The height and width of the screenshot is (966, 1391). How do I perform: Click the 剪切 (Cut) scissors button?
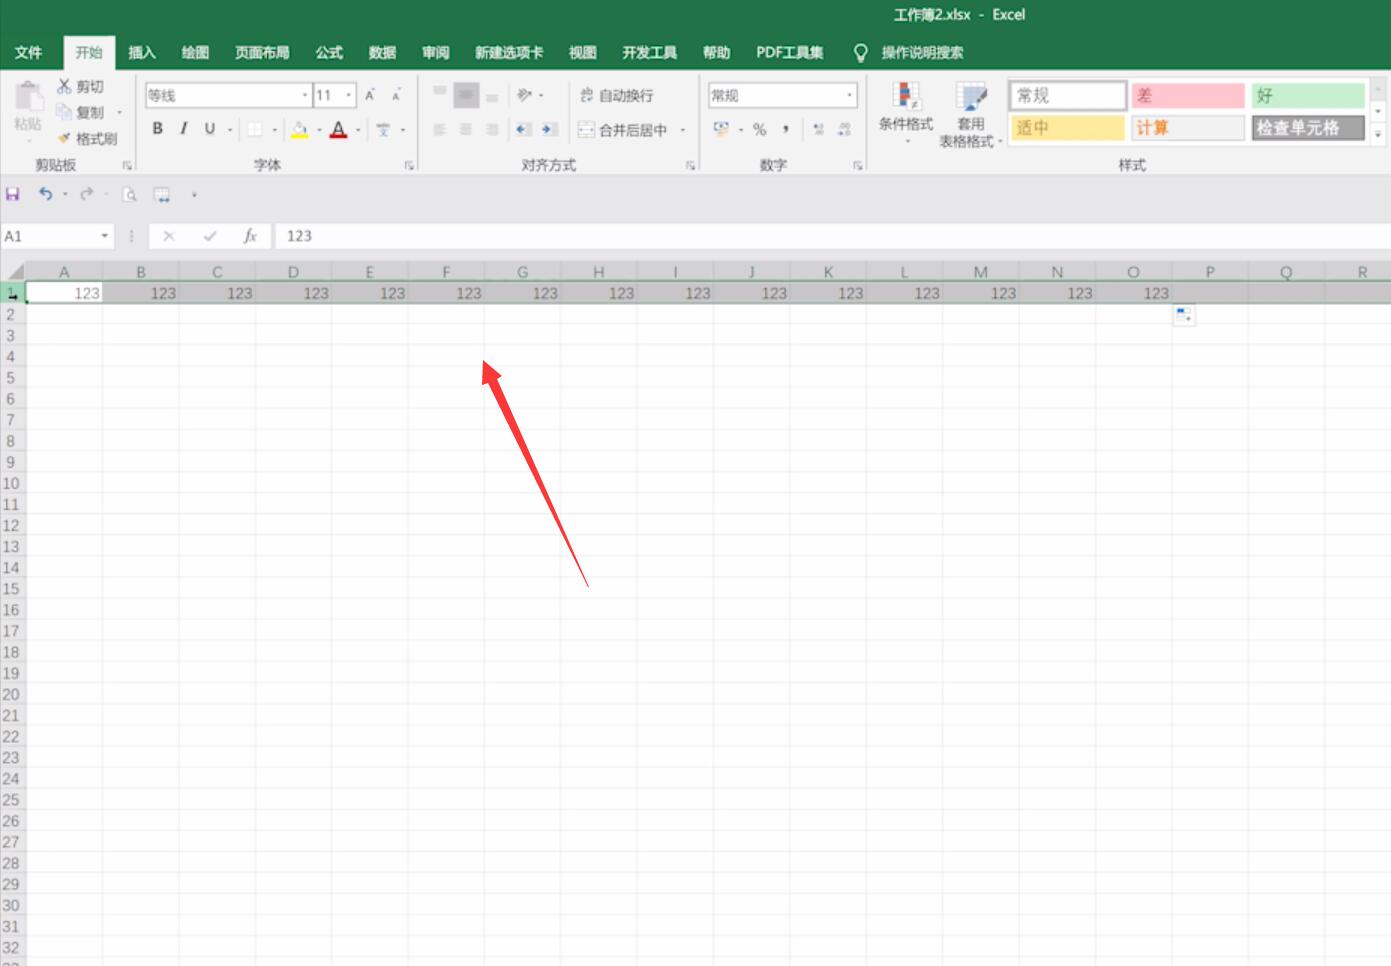coord(80,87)
